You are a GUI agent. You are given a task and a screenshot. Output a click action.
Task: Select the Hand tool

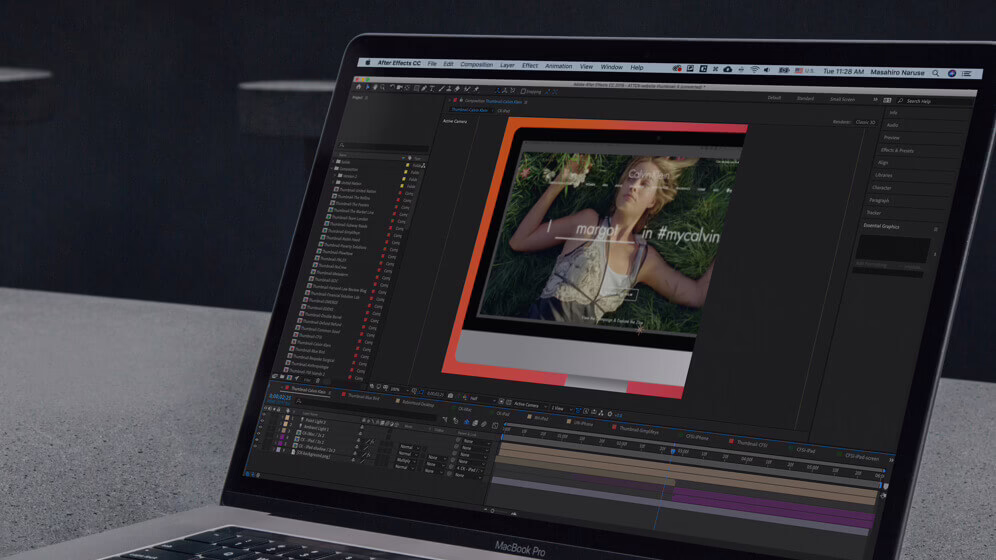(375, 87)
